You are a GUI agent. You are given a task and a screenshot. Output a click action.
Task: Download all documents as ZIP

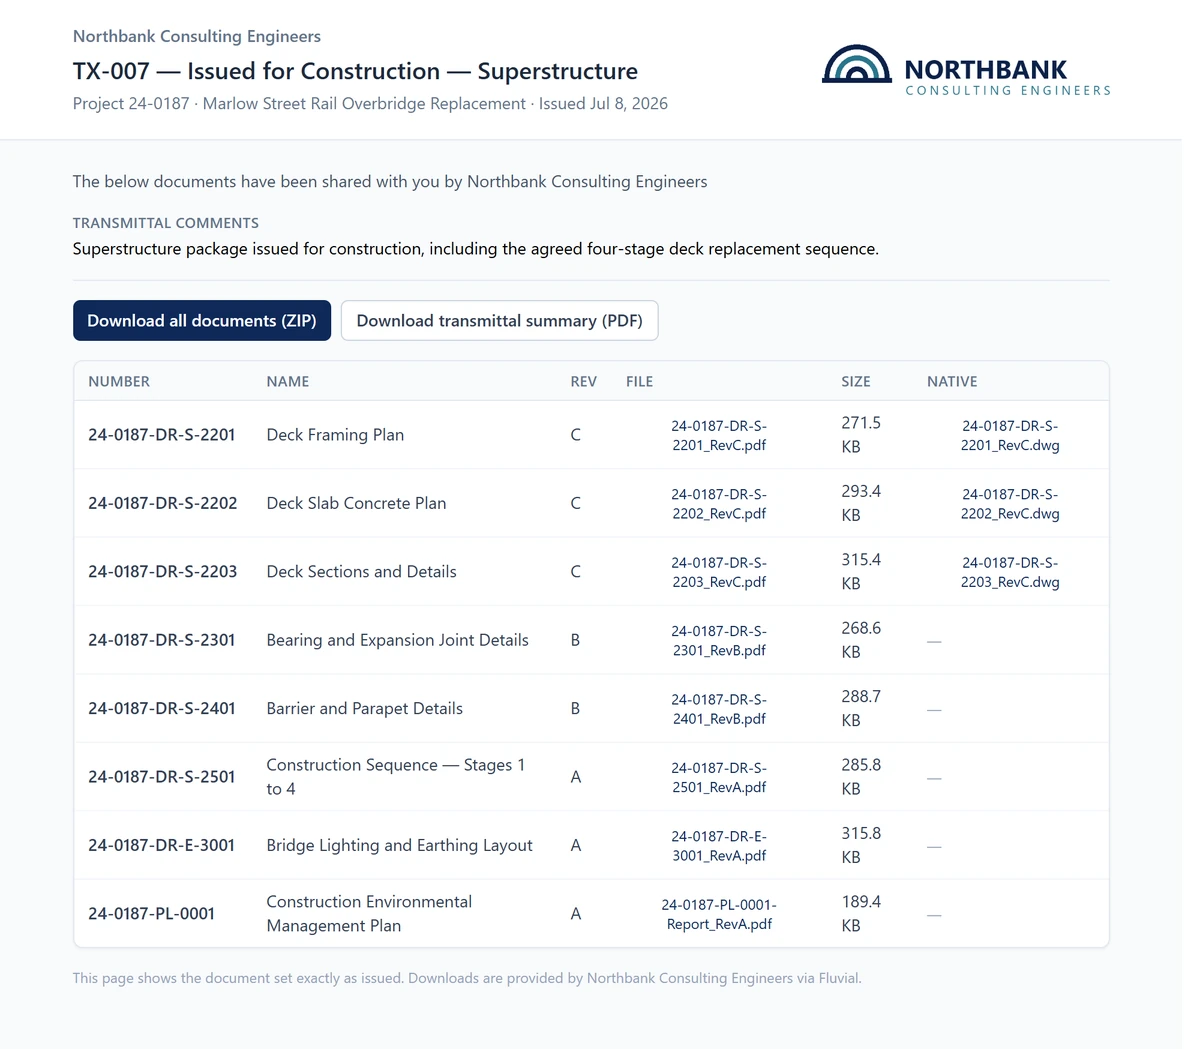pyautogui.click(x=202, y=321)
